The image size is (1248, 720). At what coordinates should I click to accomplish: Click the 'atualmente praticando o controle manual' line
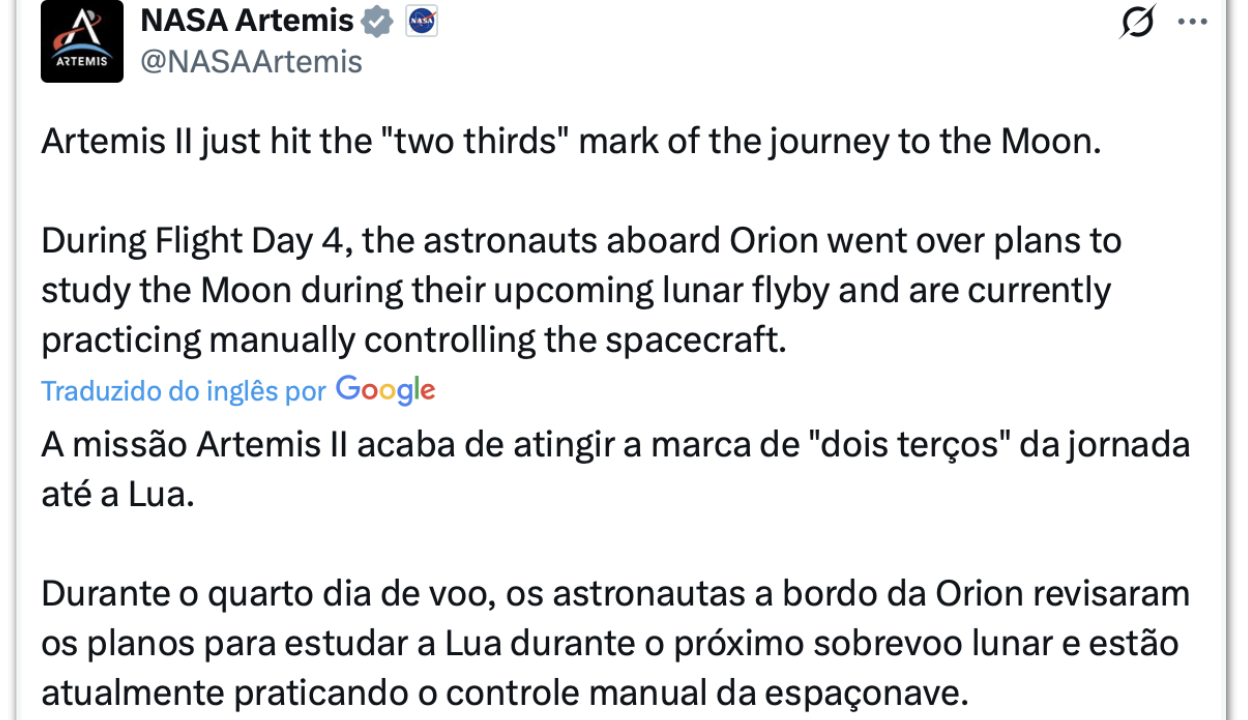(x=504, y=693)
